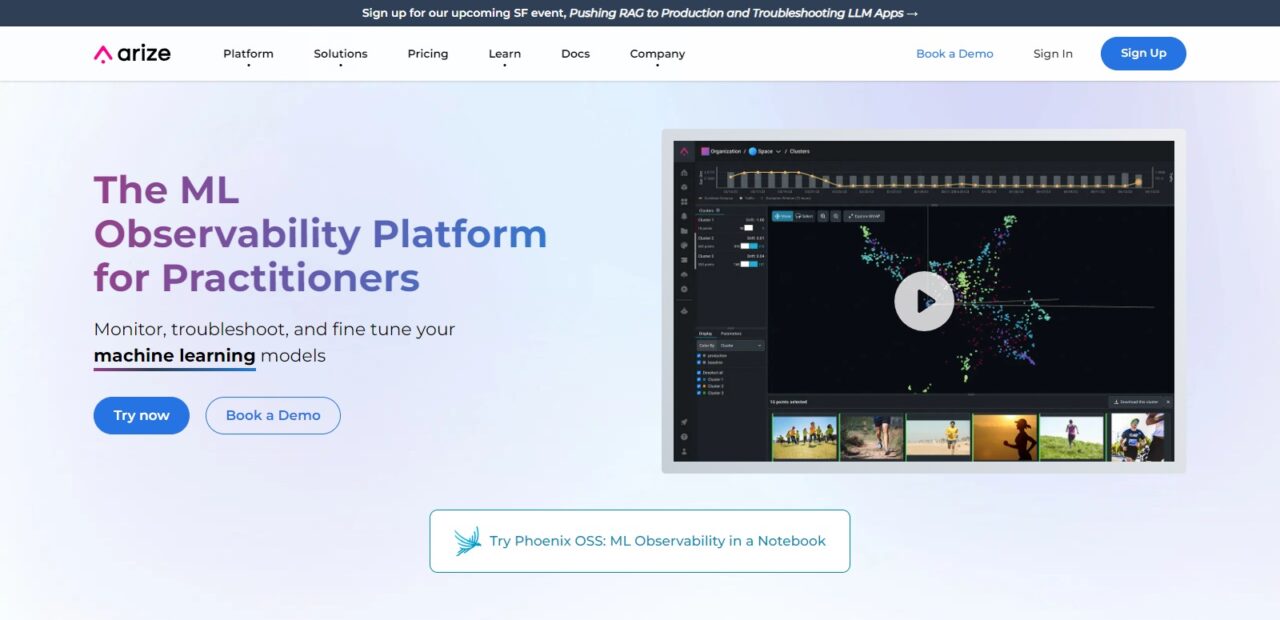
Task: Click trail running legs thumbnail
Action: pos(872,437)
